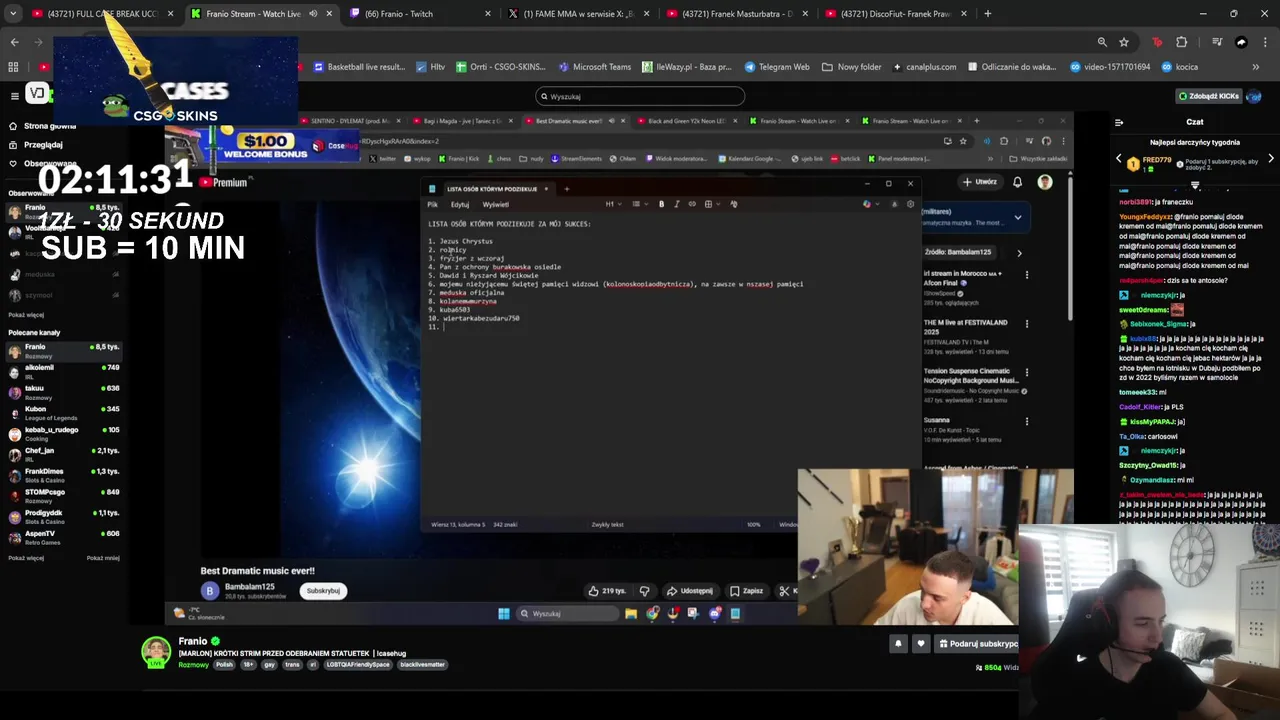Click Udostępnij under streamed YouTube video
The height and width of the screenshot is (720, 1280).
tap(690, 591)
